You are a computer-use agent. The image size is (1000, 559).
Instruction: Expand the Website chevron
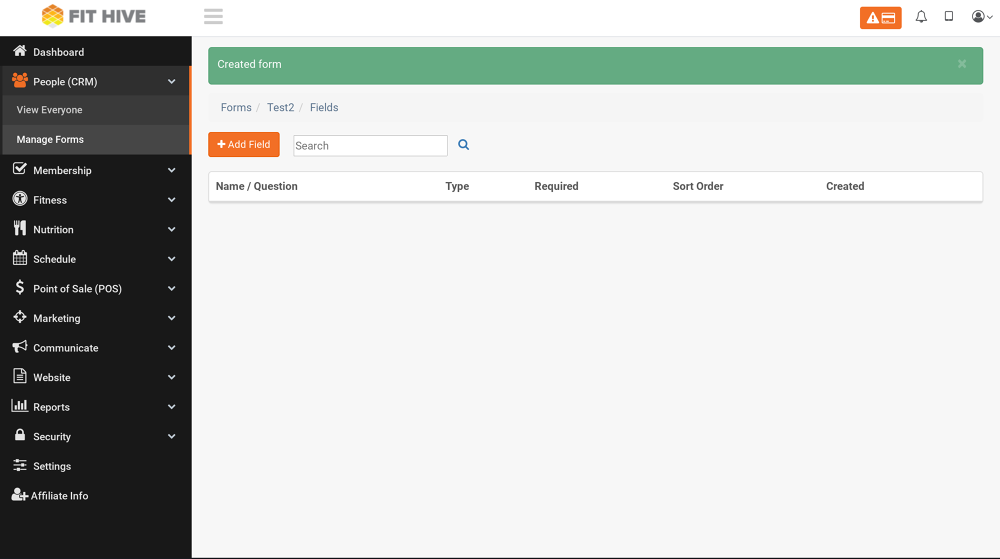172,377
